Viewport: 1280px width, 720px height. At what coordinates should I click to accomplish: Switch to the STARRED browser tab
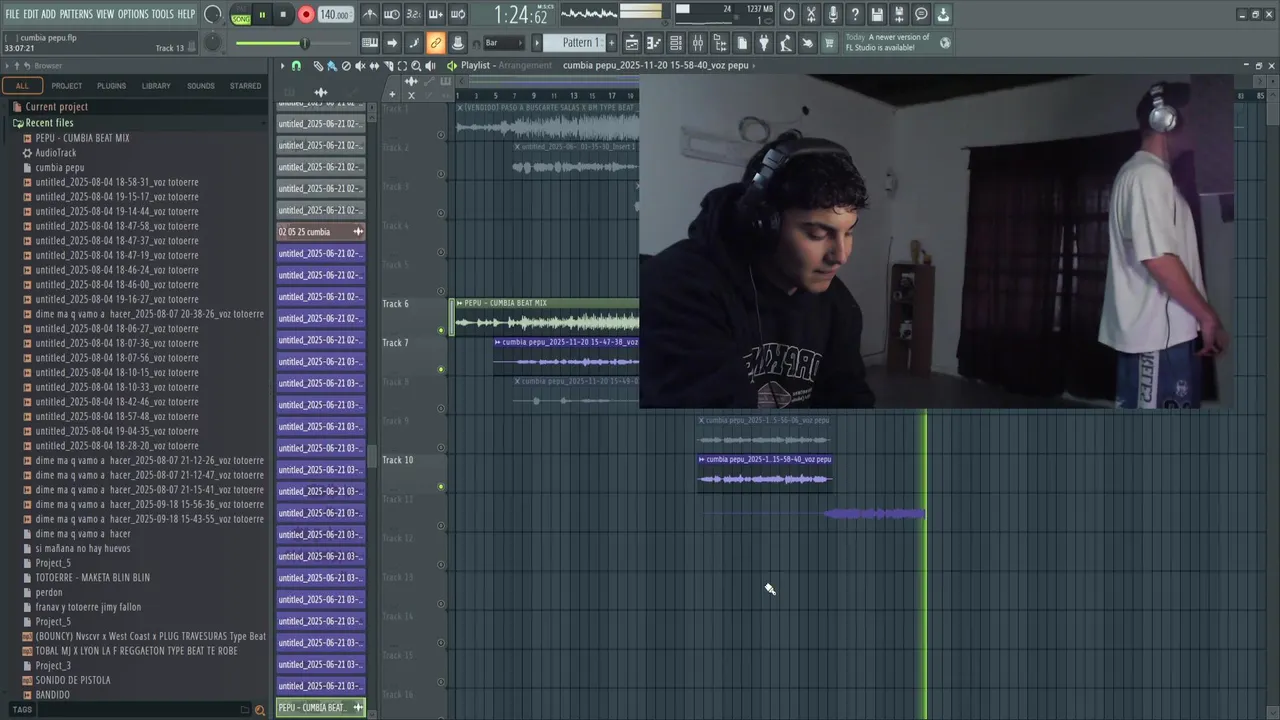[x=246, y=86]
